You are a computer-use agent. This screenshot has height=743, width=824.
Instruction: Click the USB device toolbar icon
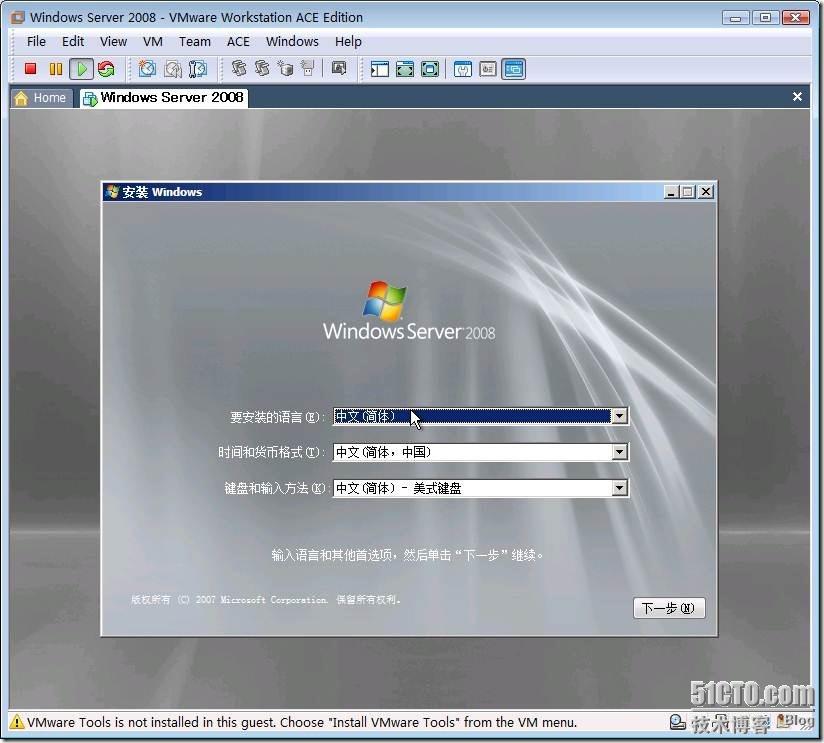[308, 68]
